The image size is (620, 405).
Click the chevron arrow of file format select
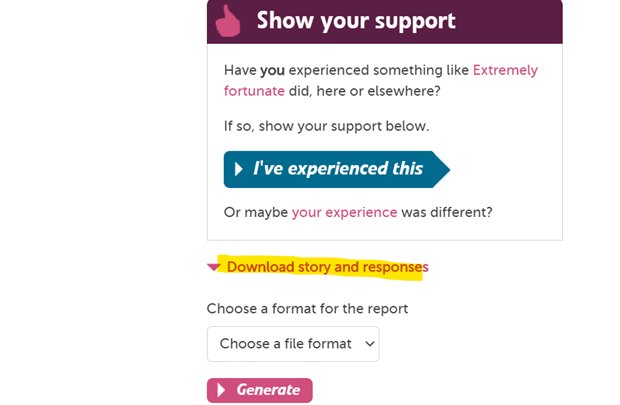pos(370,344)
